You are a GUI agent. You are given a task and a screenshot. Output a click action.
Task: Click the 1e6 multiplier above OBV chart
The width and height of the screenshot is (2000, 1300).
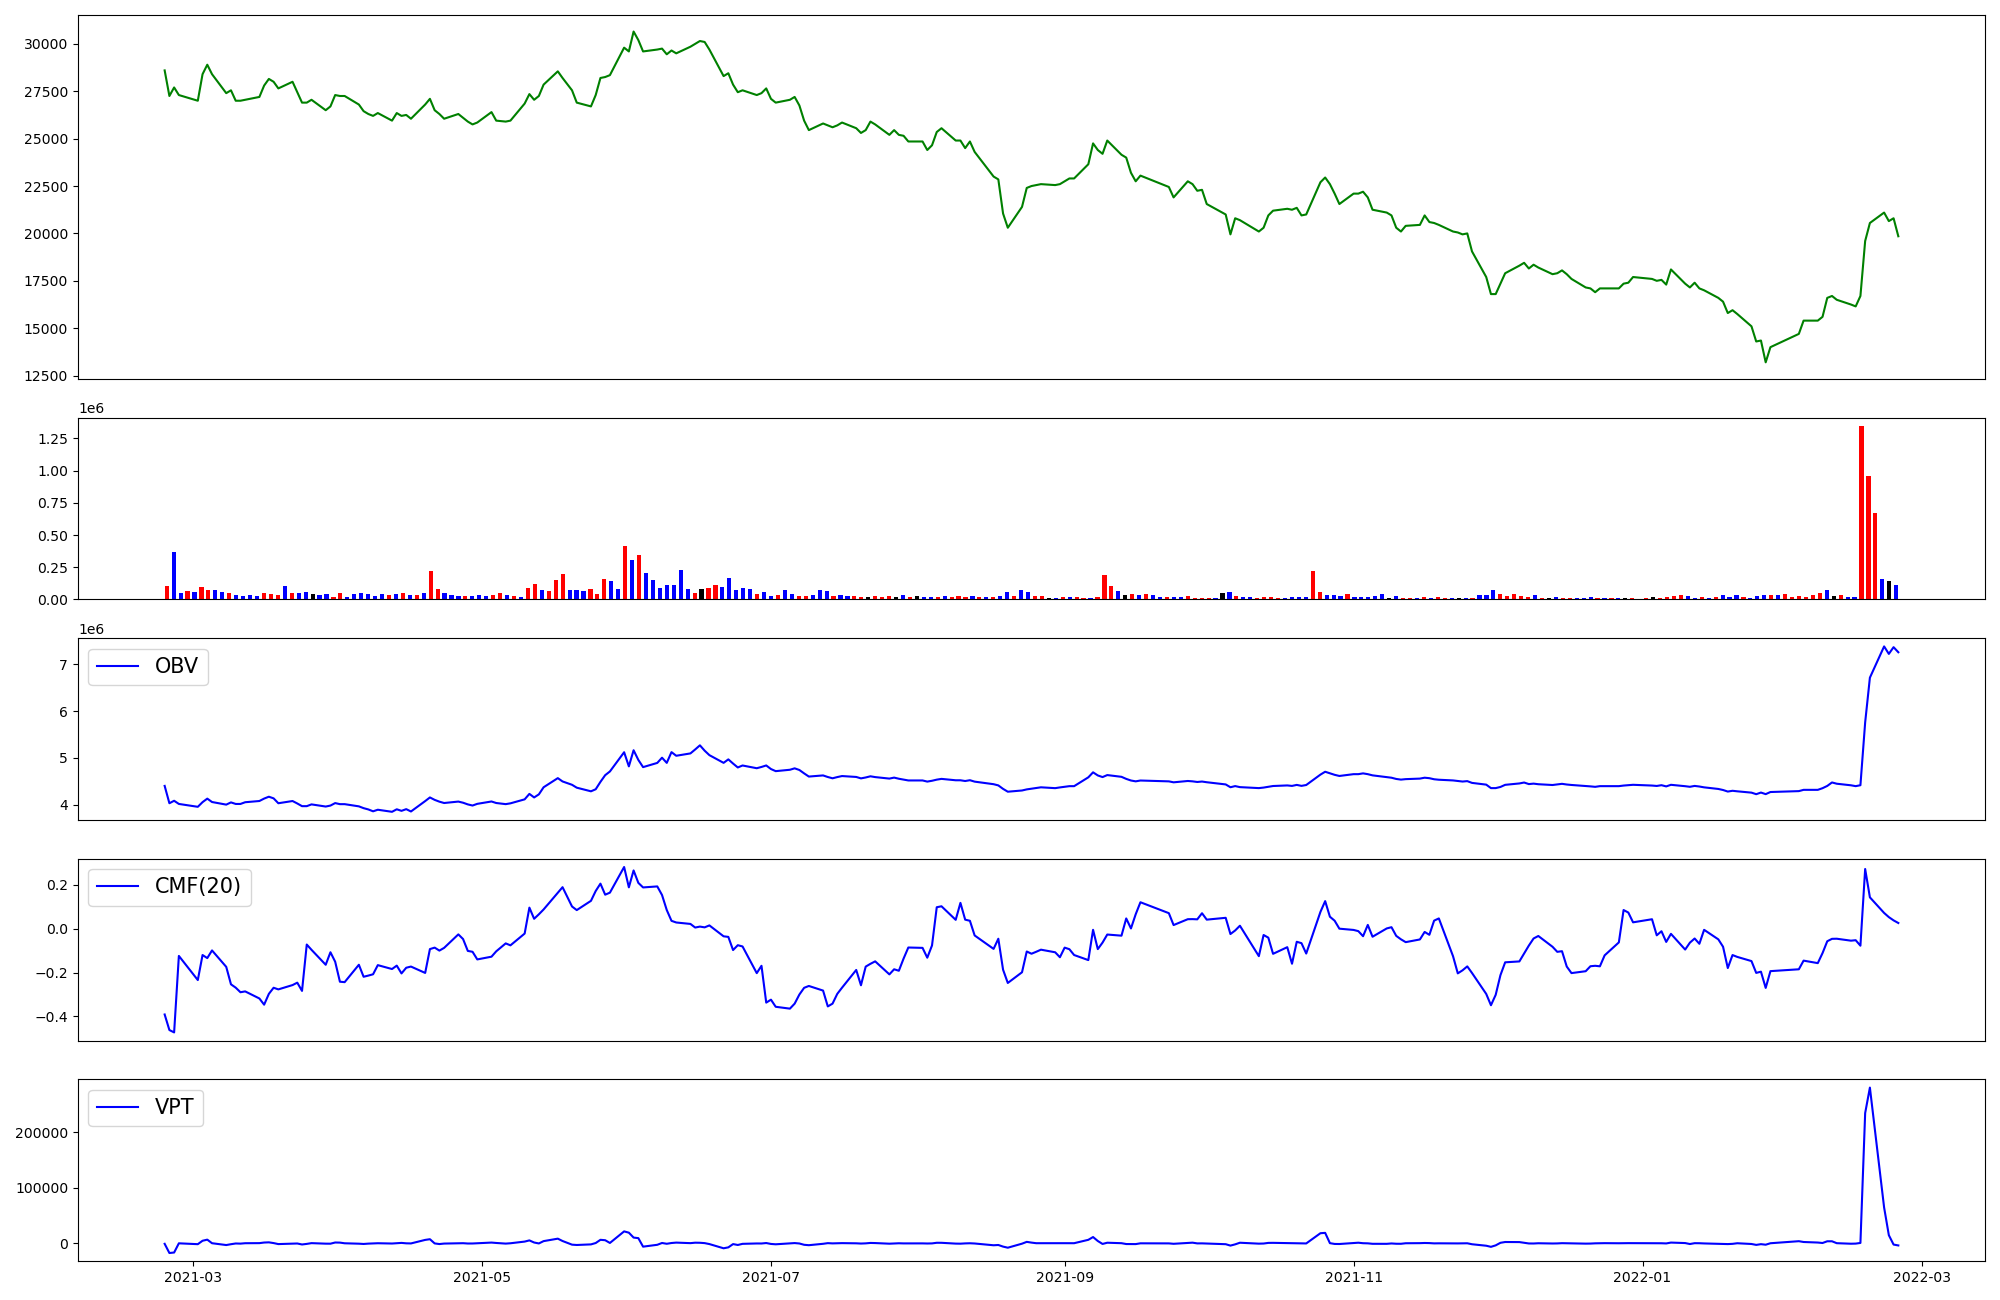(x=91, y=629)
